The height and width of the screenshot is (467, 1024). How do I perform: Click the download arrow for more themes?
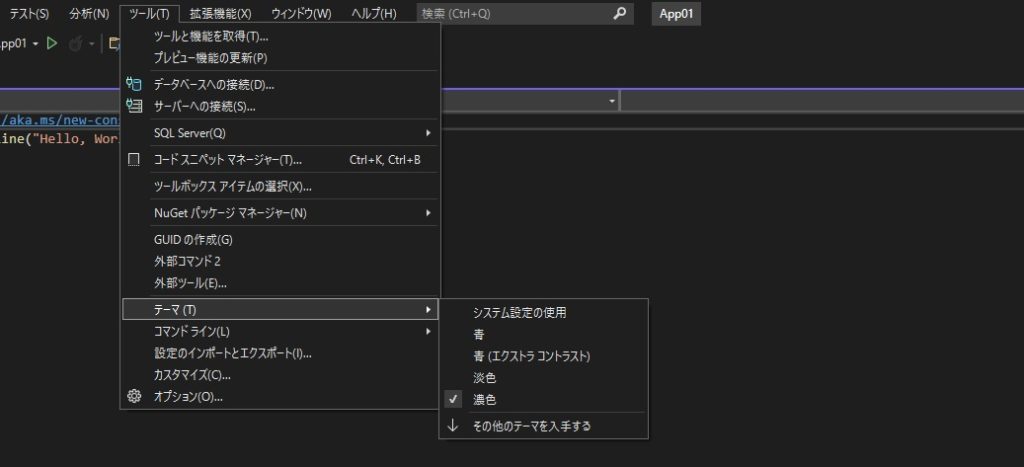[453, 425]
